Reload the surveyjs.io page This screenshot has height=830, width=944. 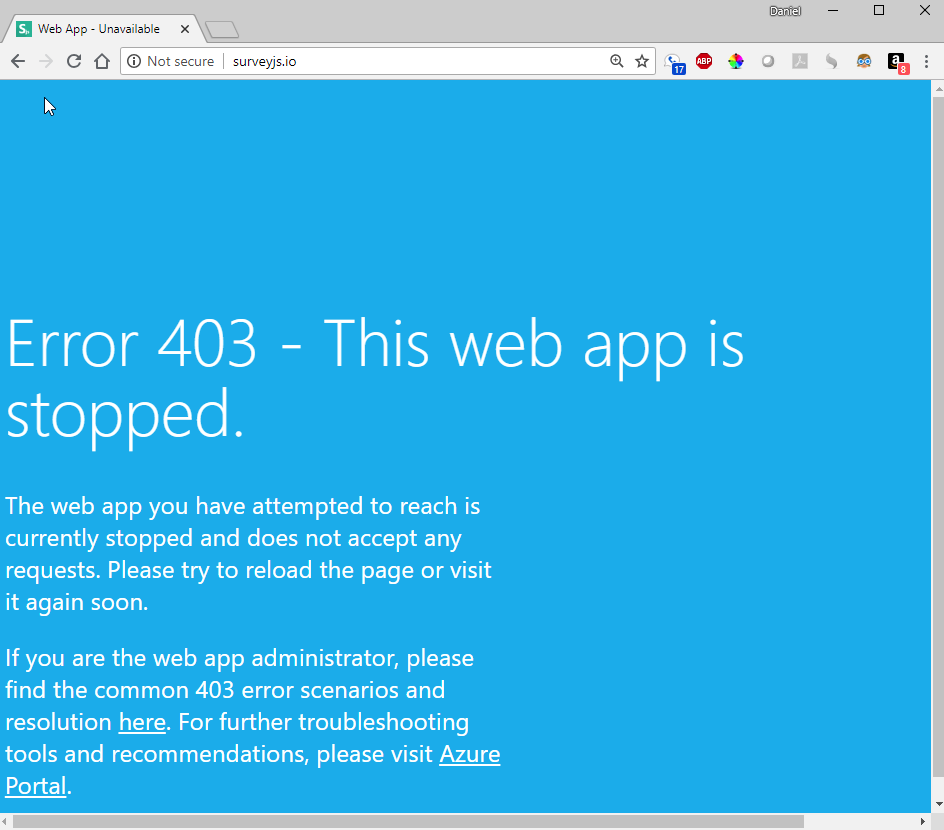click(x=74, y=61)
